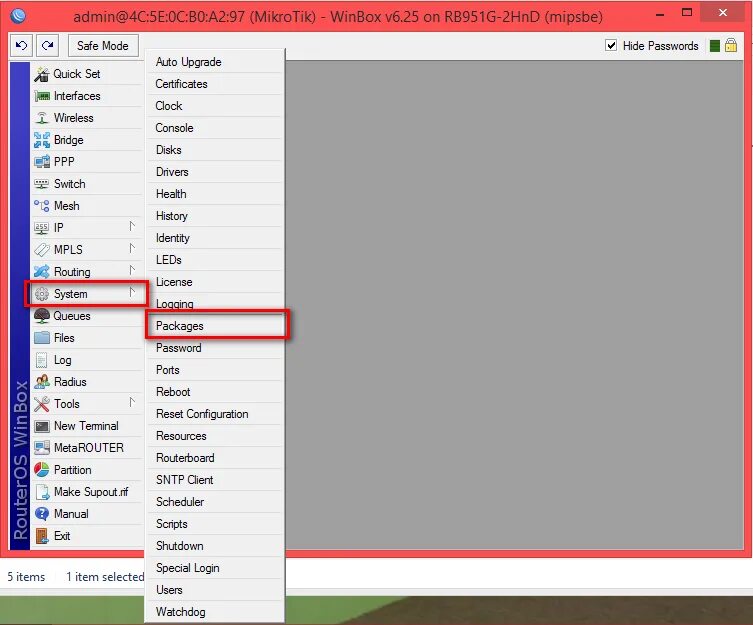Click the WinBox title bar app icon
Viewport: 753px width, 625px height.
point(18,16)
